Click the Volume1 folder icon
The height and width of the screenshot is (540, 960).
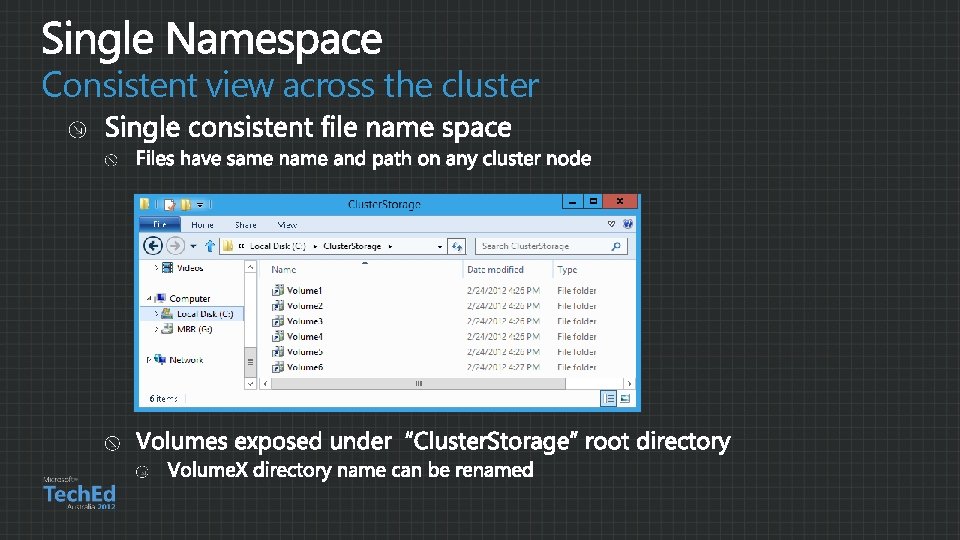click(278, 290)
